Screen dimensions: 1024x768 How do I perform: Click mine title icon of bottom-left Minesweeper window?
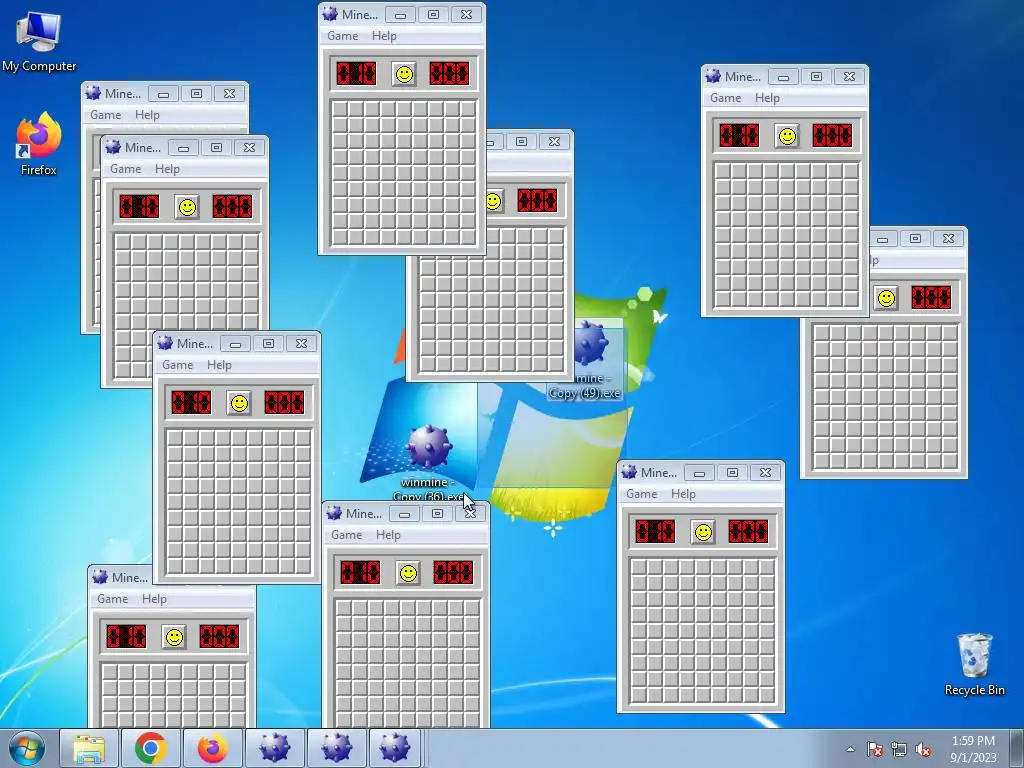(x=100, y=577)
